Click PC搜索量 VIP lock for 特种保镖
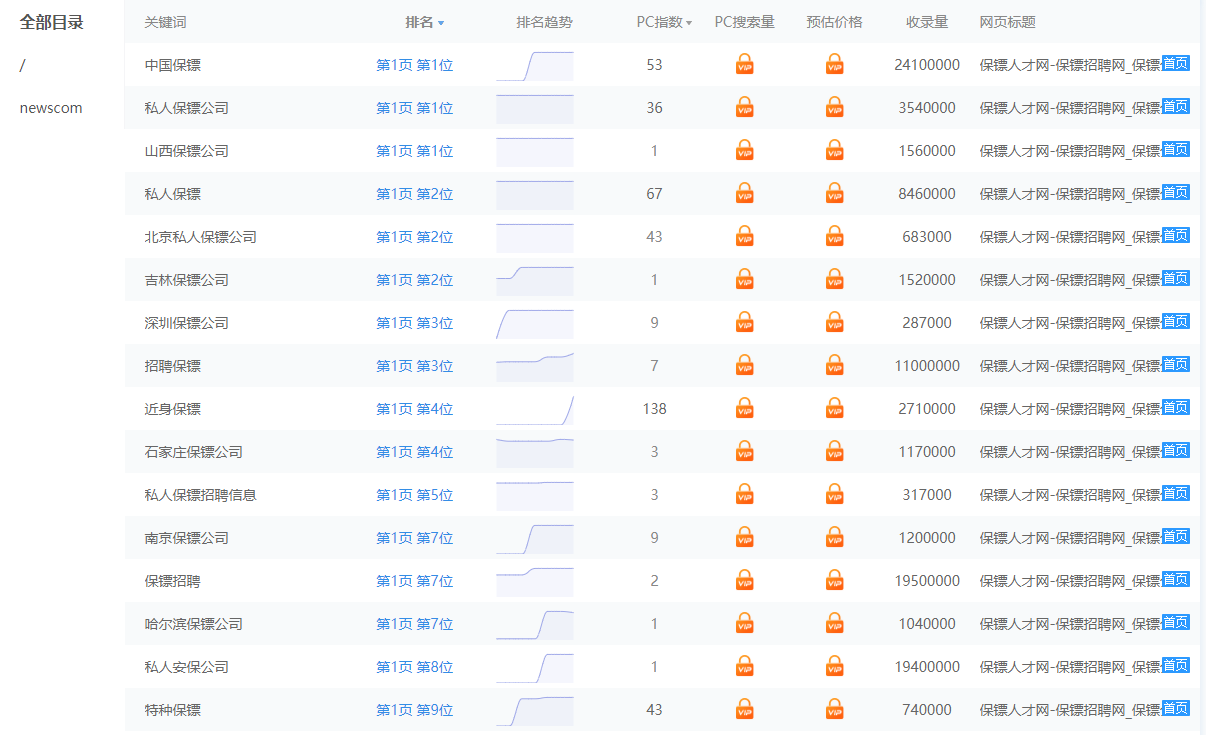1206x735 pixels. 744,710
